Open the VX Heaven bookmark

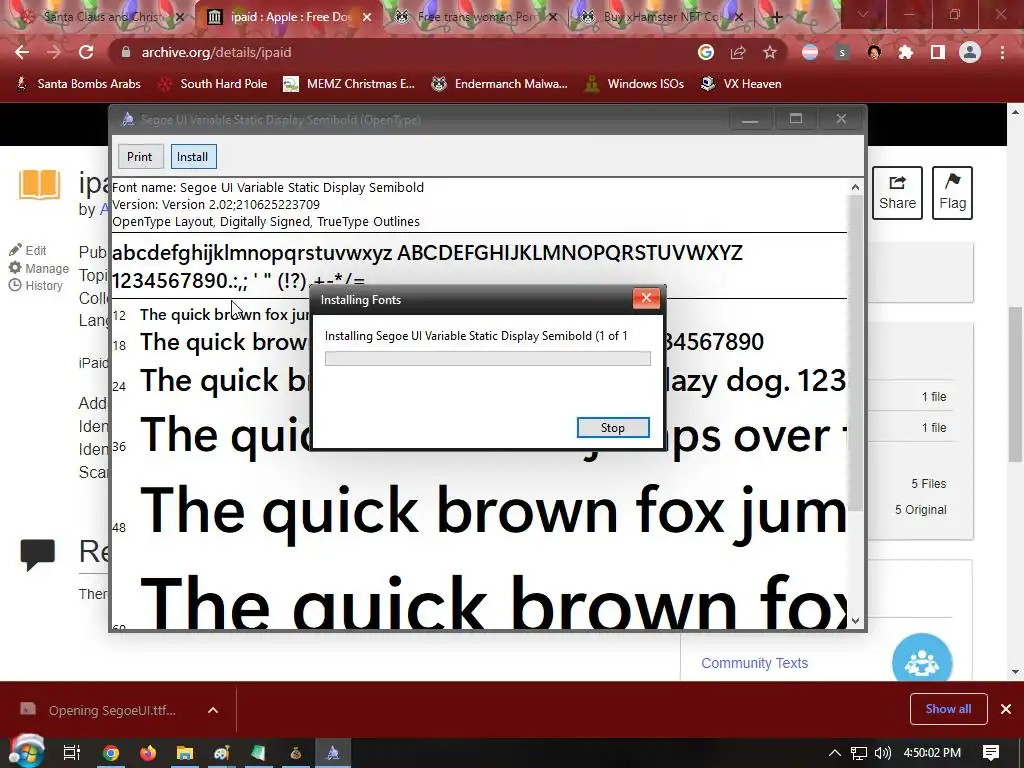pos(741,84)
